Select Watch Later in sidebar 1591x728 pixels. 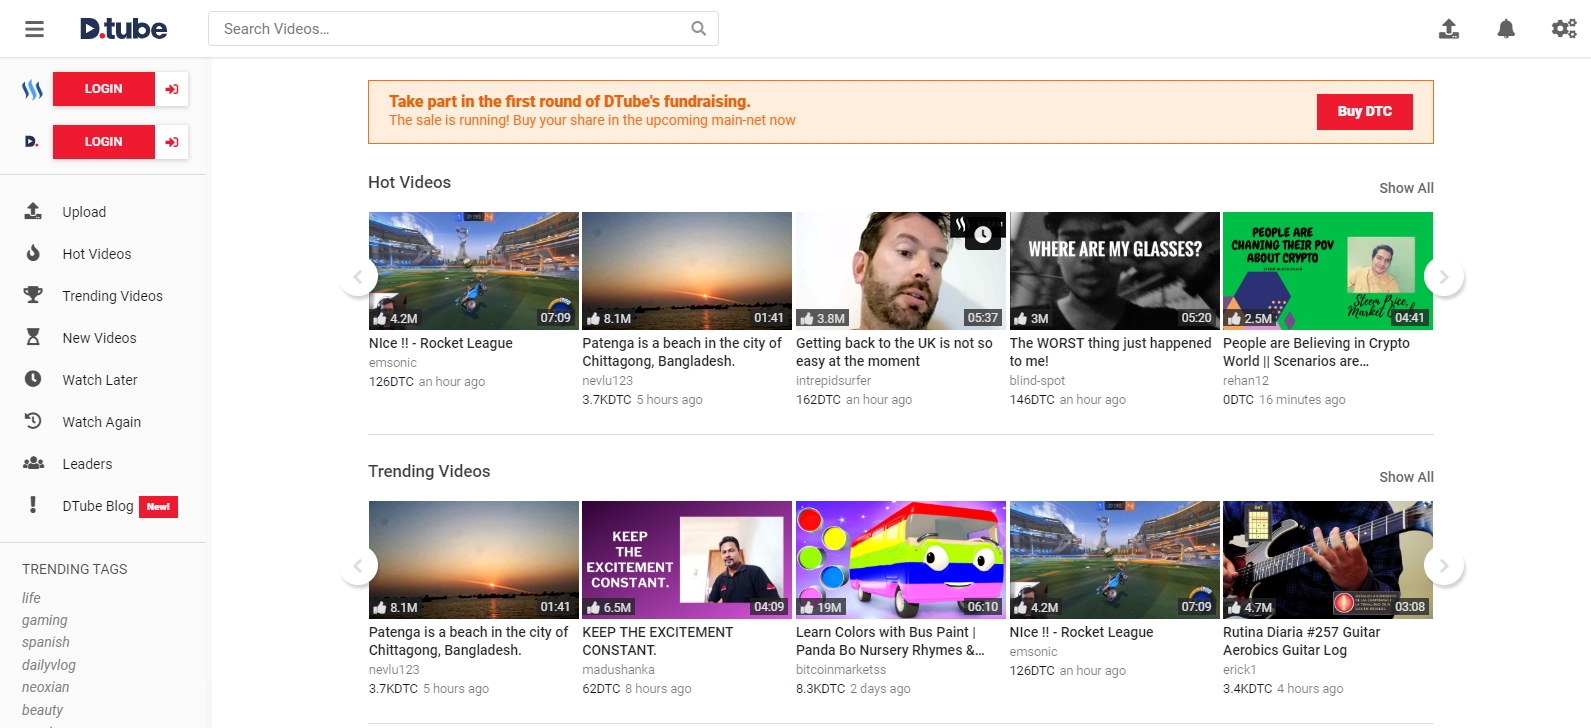[x=100, y=380]
